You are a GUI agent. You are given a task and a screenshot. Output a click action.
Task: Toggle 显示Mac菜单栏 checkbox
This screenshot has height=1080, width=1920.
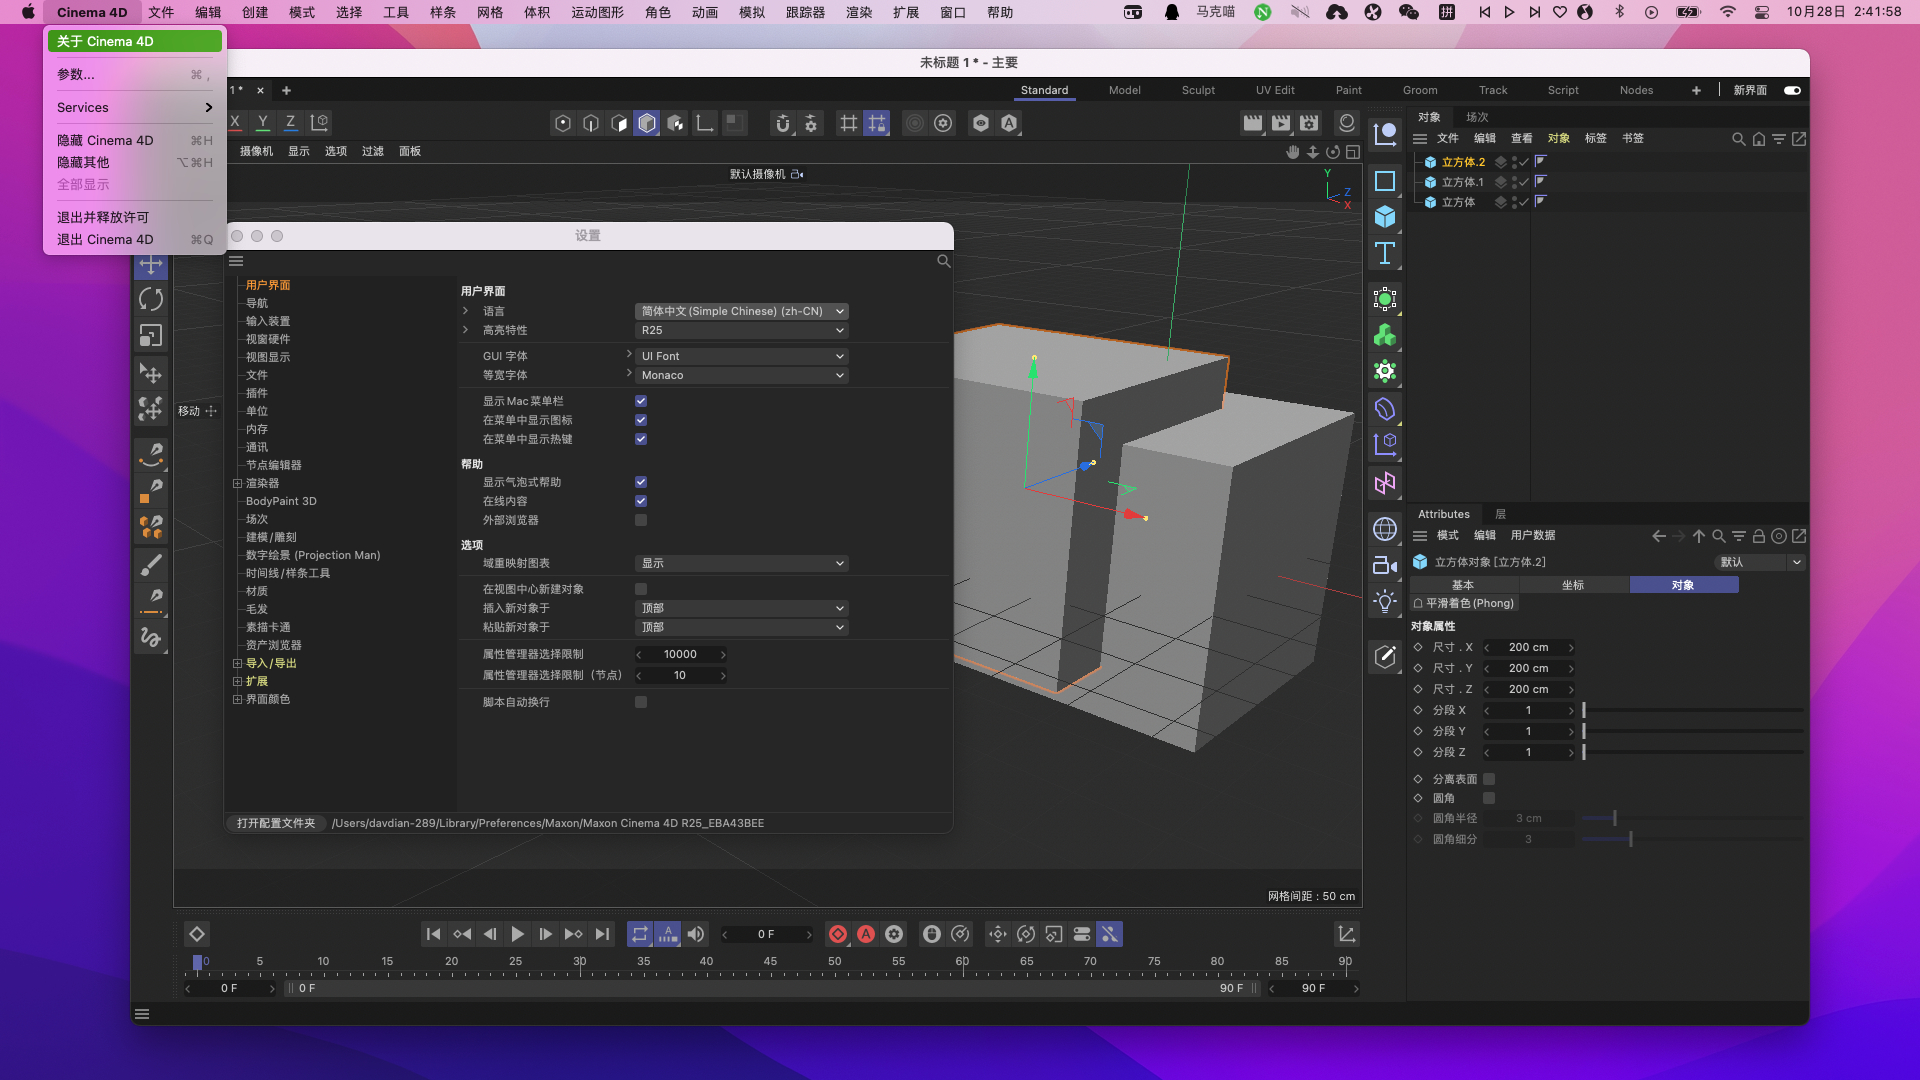642,401
